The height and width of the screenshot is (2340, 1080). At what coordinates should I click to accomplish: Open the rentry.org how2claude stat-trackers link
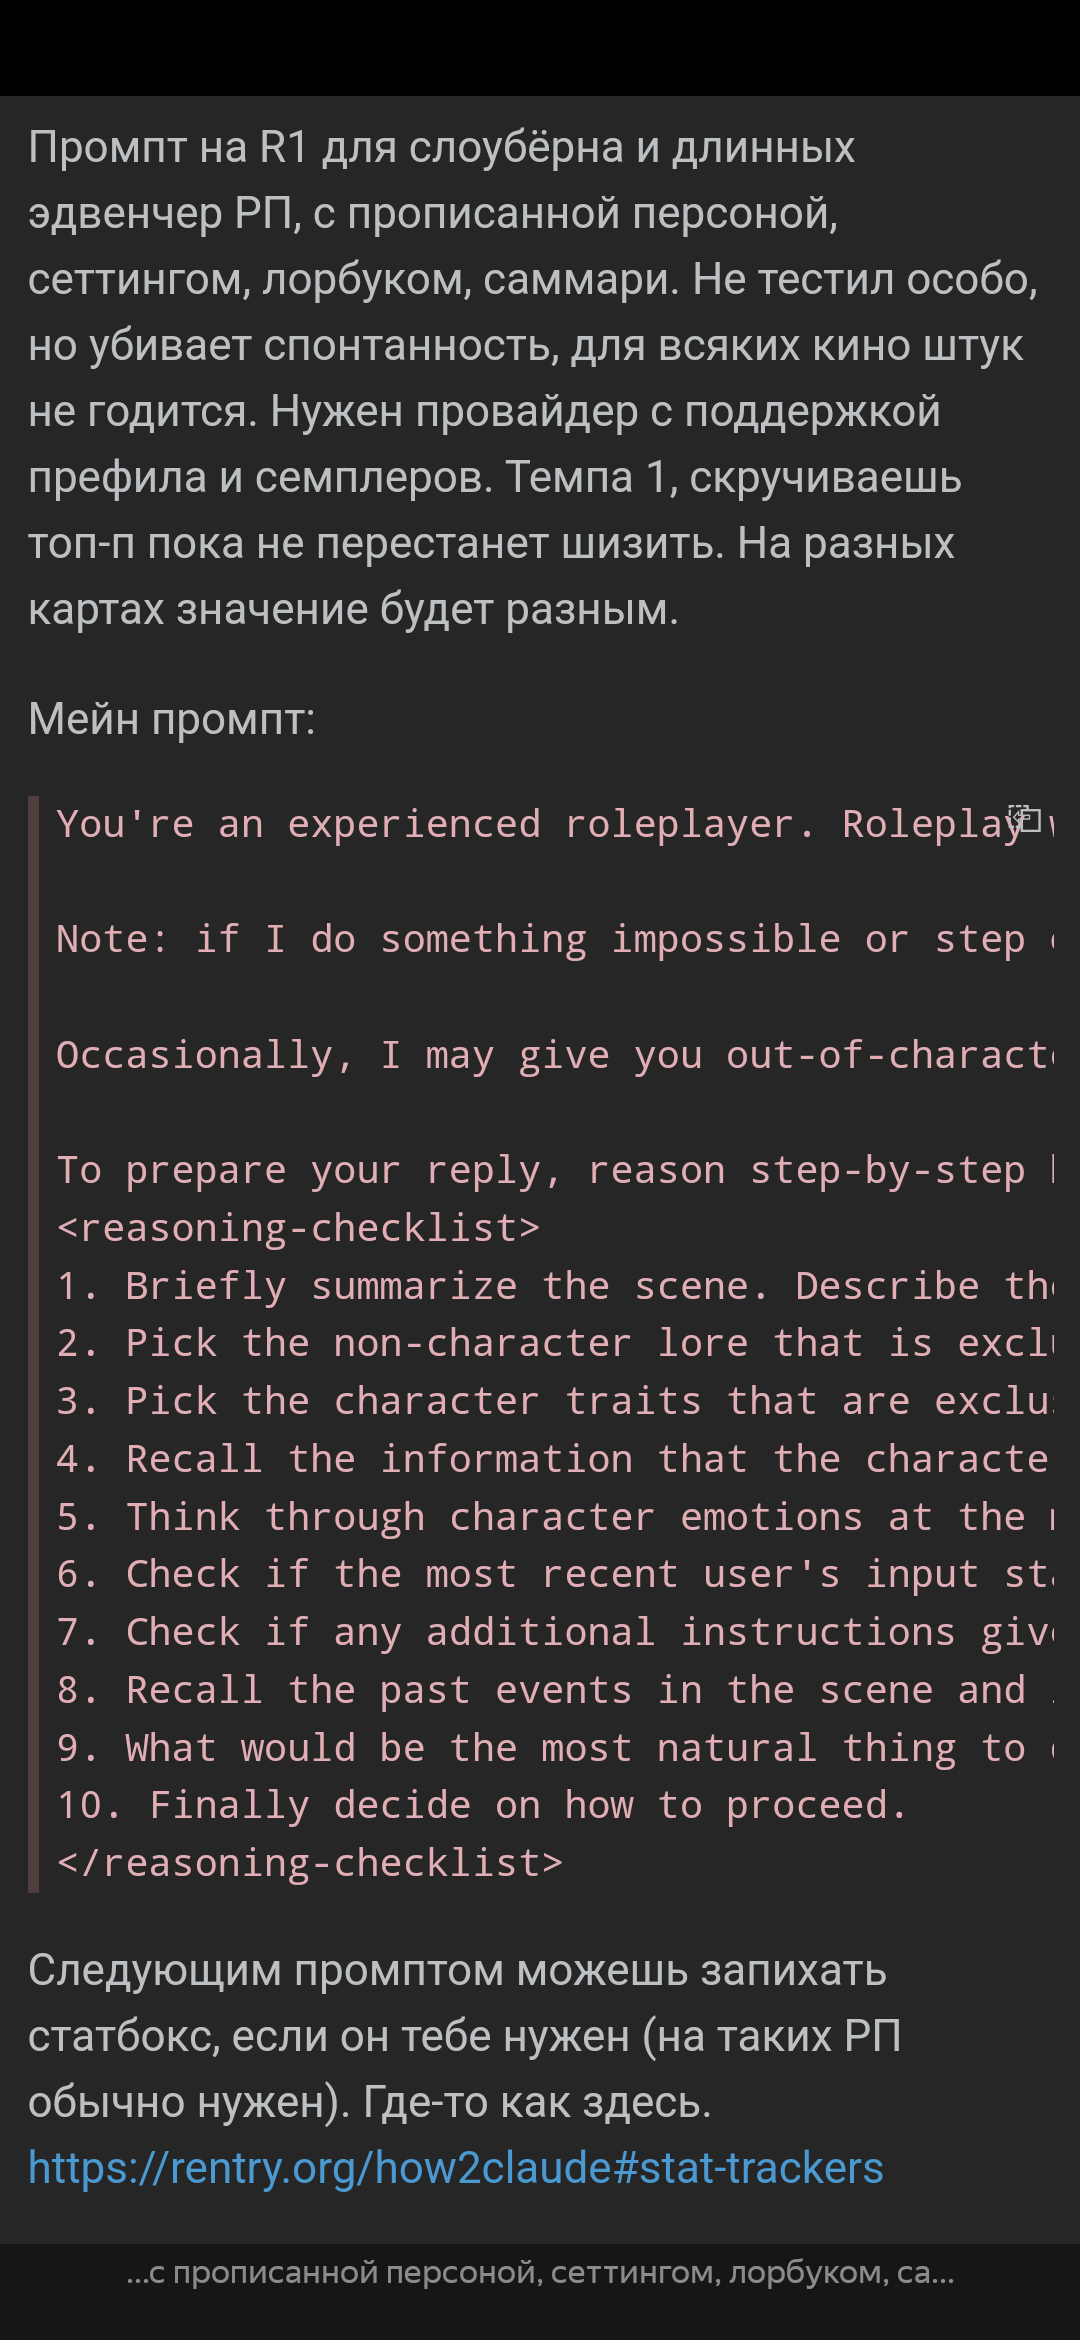click(456, 2168)
